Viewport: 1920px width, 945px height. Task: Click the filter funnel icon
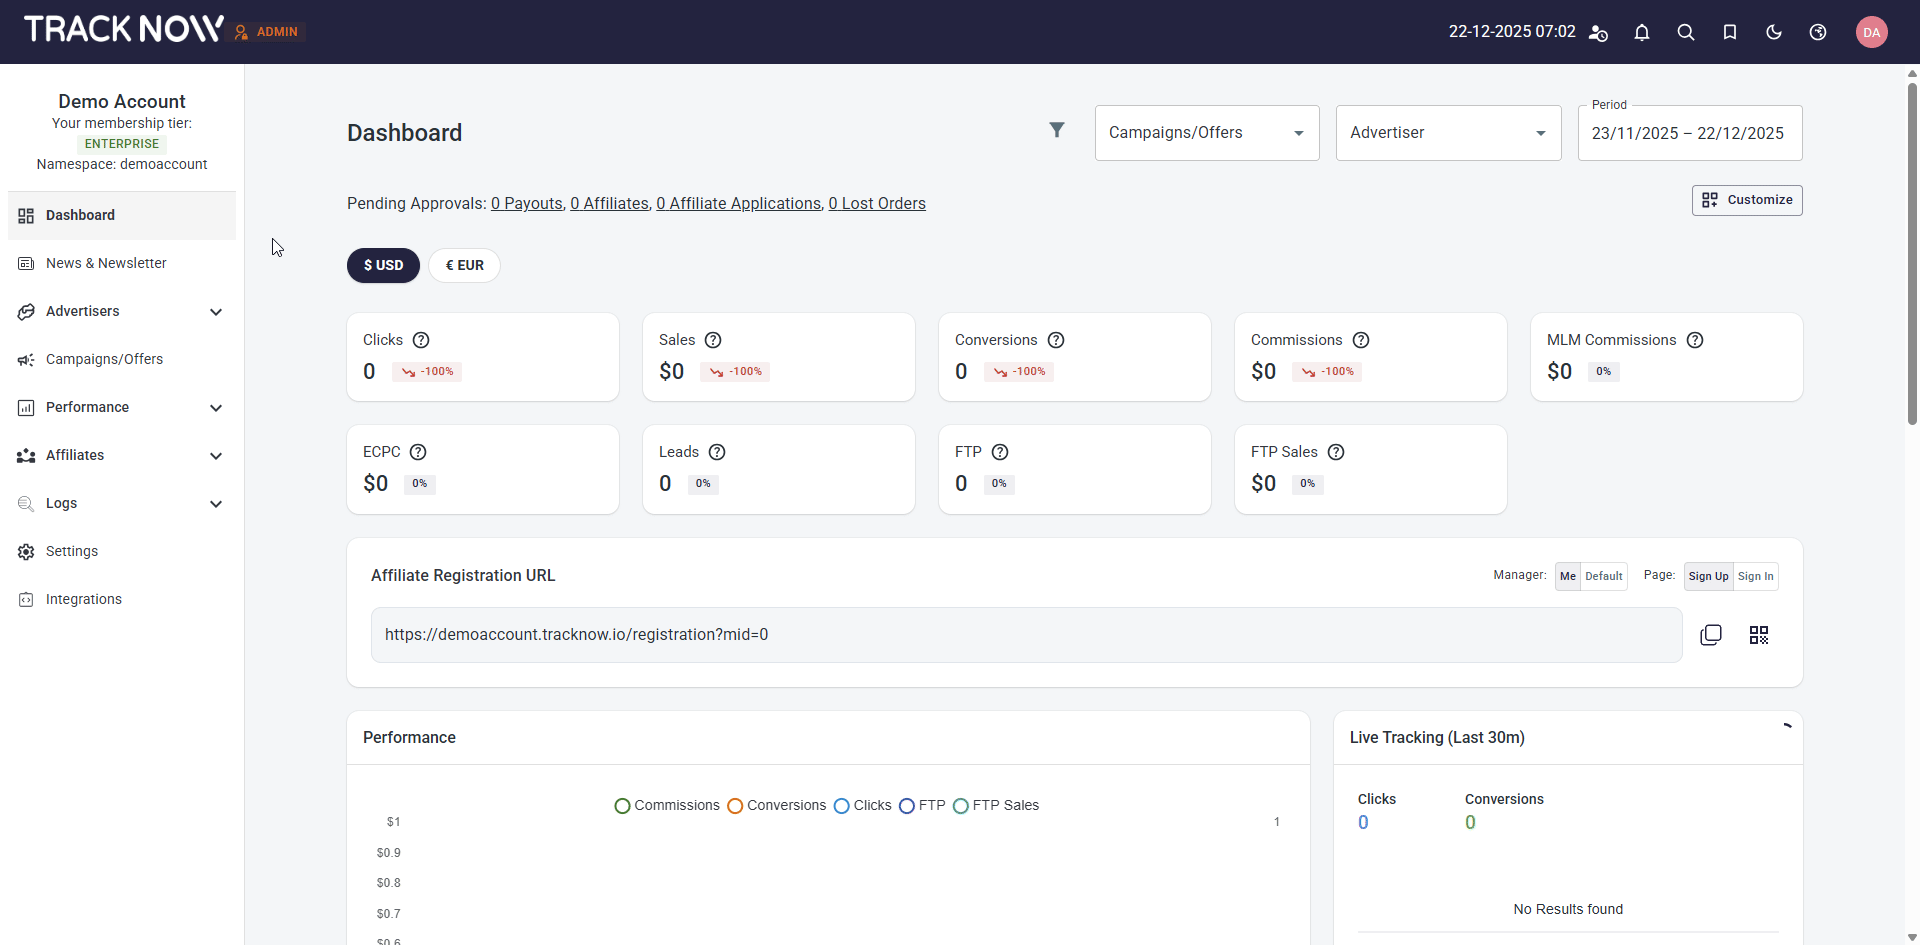pos(1056,130)
